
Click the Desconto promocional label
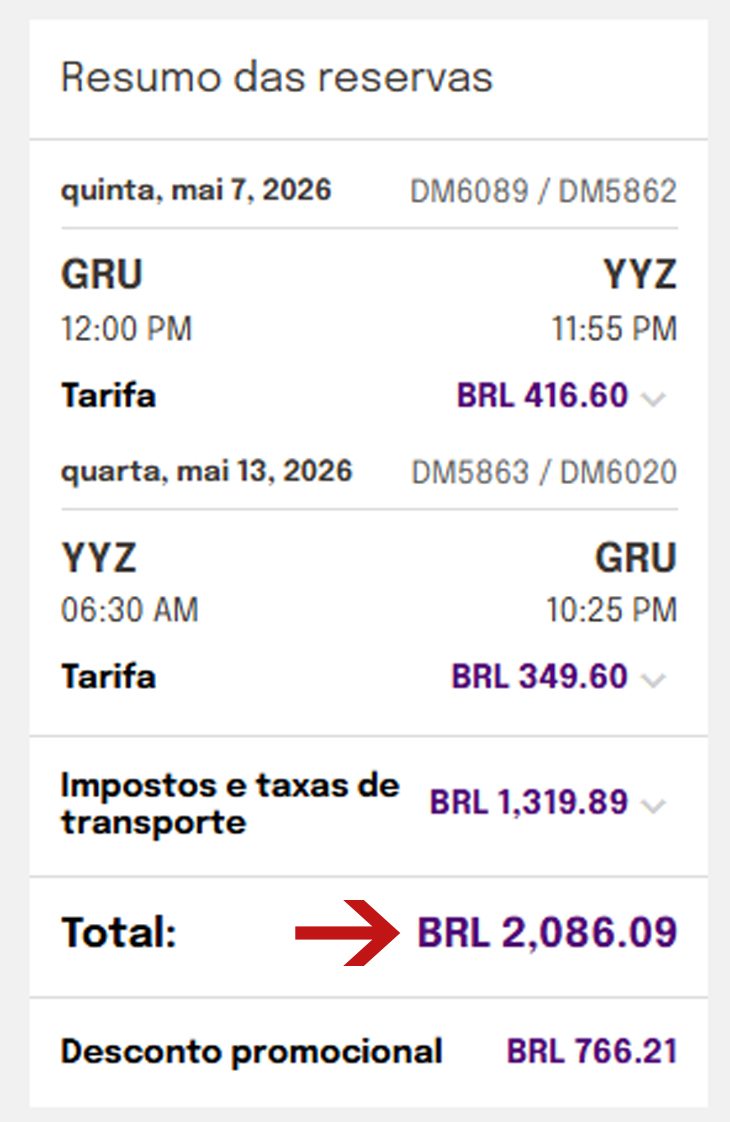coord(252,1052)
